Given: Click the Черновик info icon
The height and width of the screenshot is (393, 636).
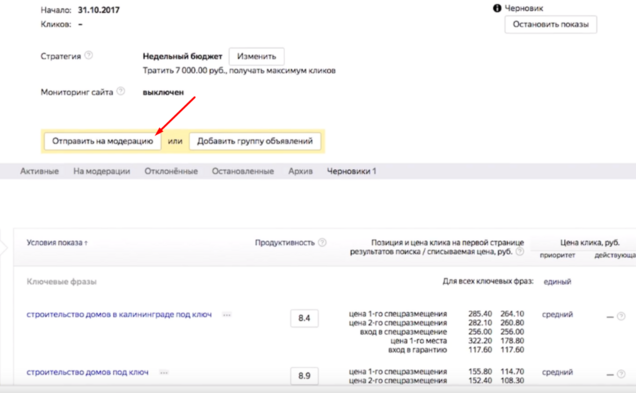Looking at the screenshot, I should pyautogui.click(x=497, y=8).
